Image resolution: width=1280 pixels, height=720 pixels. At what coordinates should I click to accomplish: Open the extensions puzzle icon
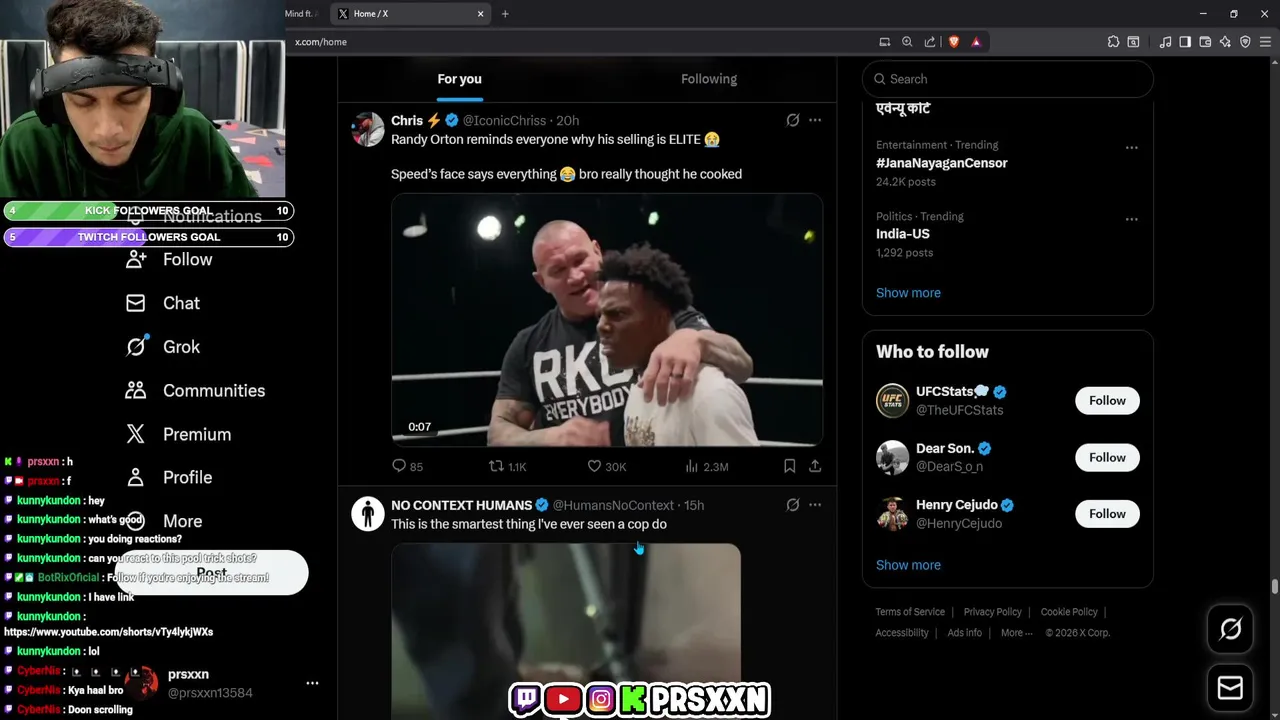point(1113,42)
